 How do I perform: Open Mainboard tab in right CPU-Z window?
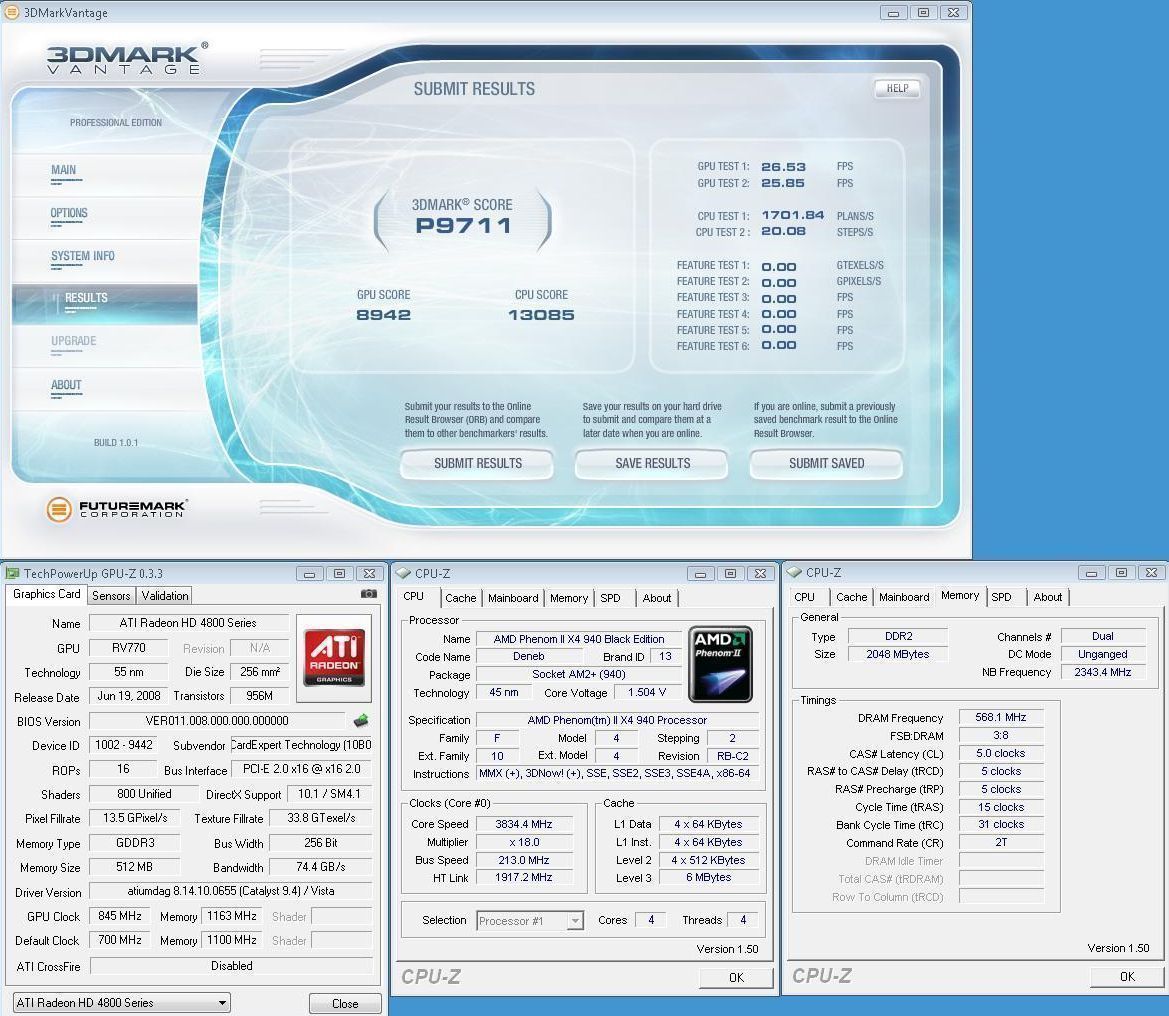pyautogui.click(x=904, y=597)
